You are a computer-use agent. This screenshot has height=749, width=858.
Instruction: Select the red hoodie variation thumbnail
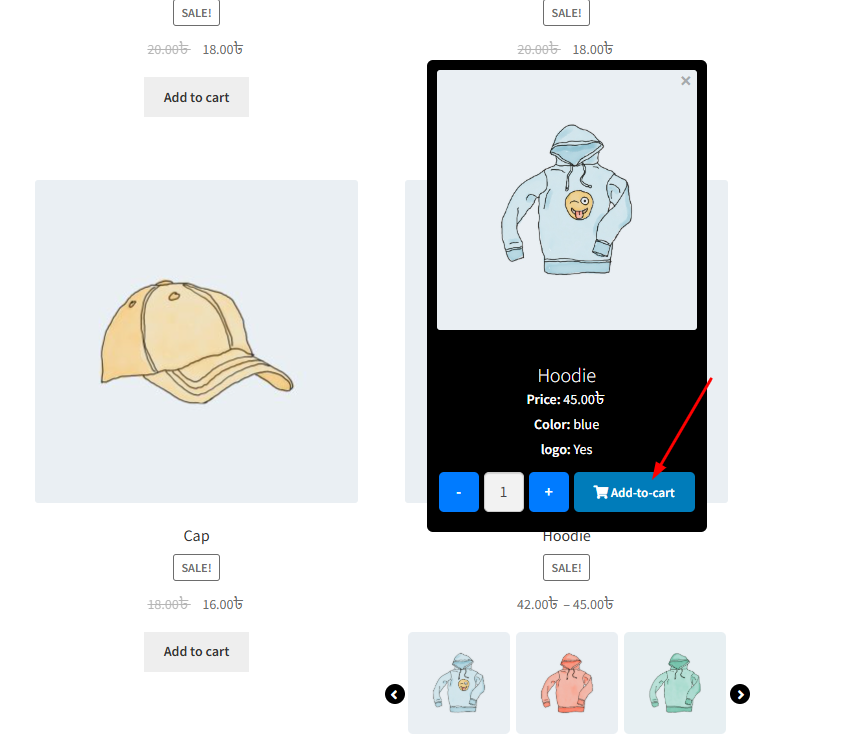pos(566,683)
